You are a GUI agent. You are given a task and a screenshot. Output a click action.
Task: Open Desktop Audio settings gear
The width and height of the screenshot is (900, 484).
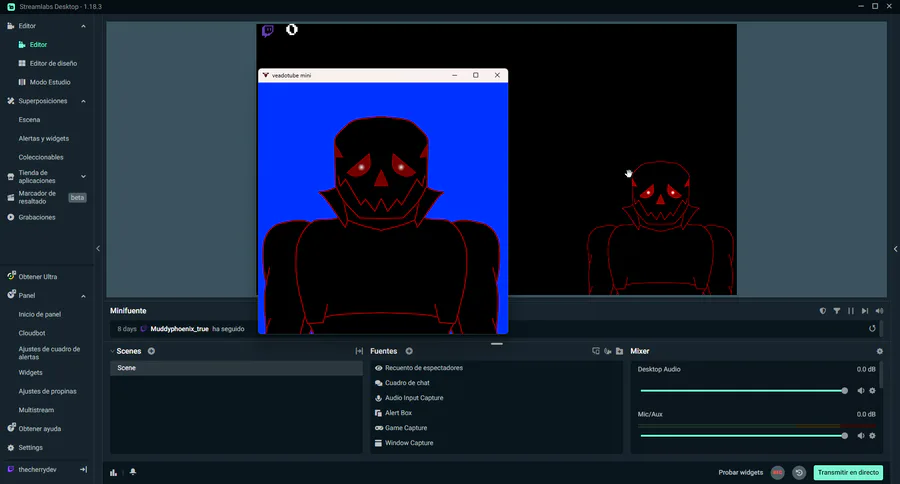872,390
